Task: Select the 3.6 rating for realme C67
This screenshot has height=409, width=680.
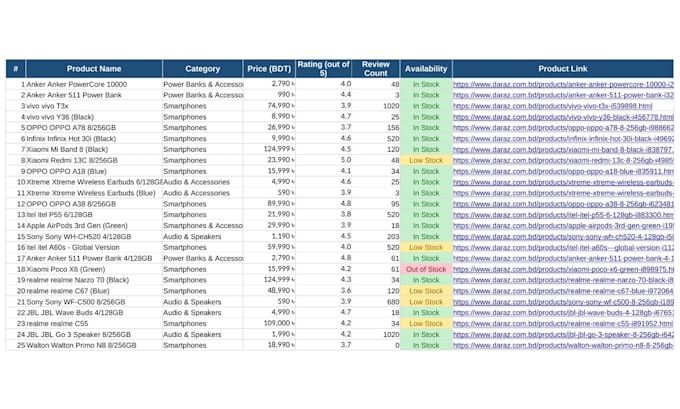Action: [x=324, y=291]
